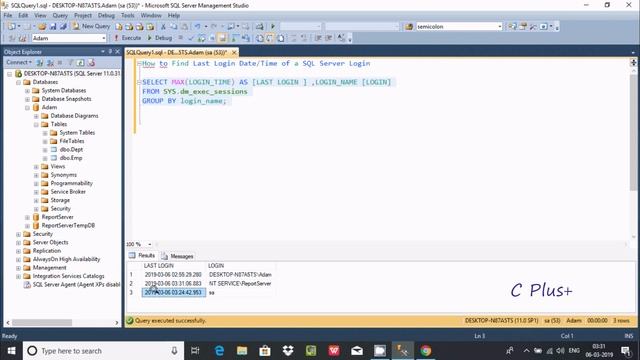The image size is (640, 360).
Task: Click the Open File folder icon
Action: tap(42, 26)
